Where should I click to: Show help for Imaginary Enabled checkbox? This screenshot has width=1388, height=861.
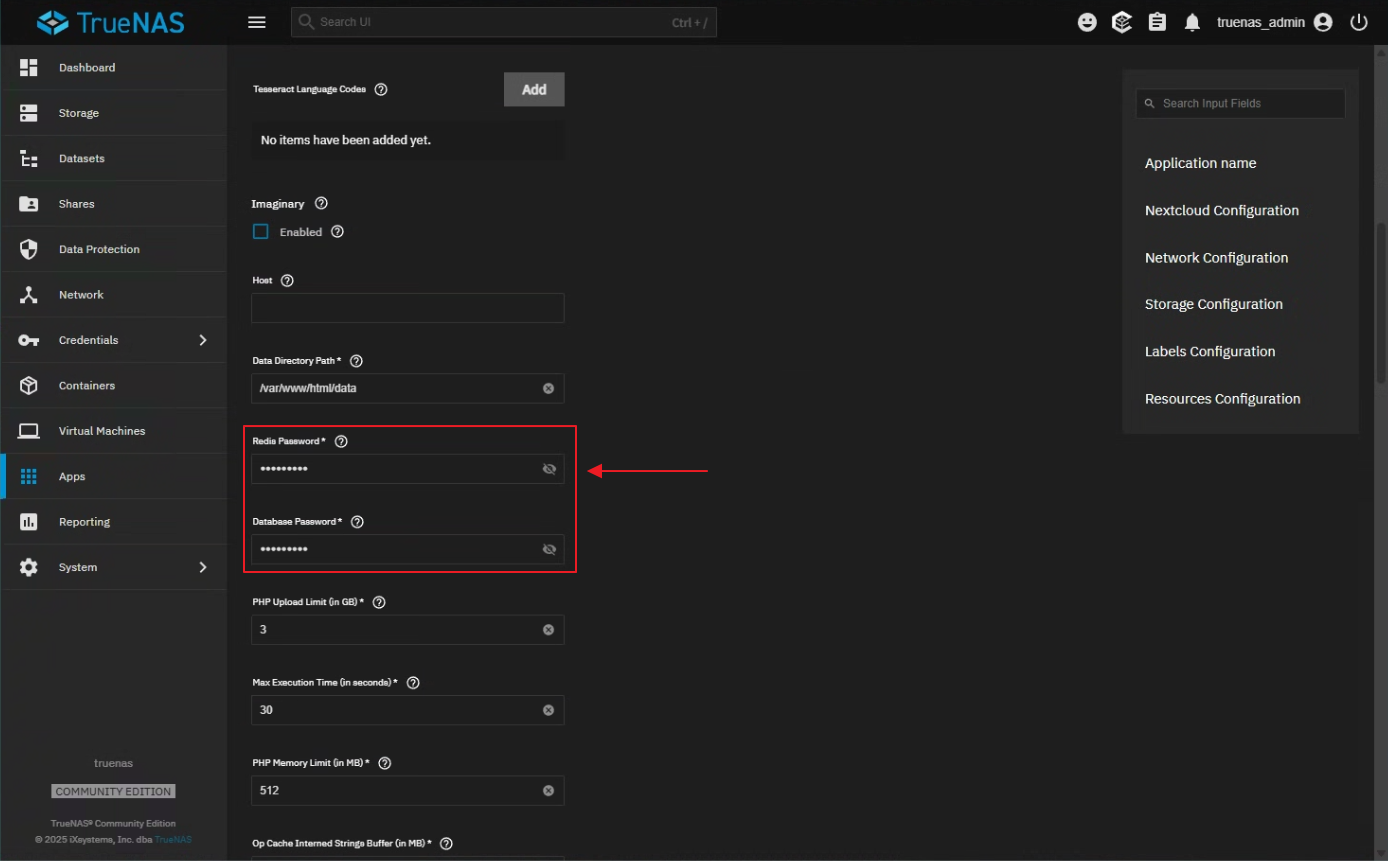point(337,231)
